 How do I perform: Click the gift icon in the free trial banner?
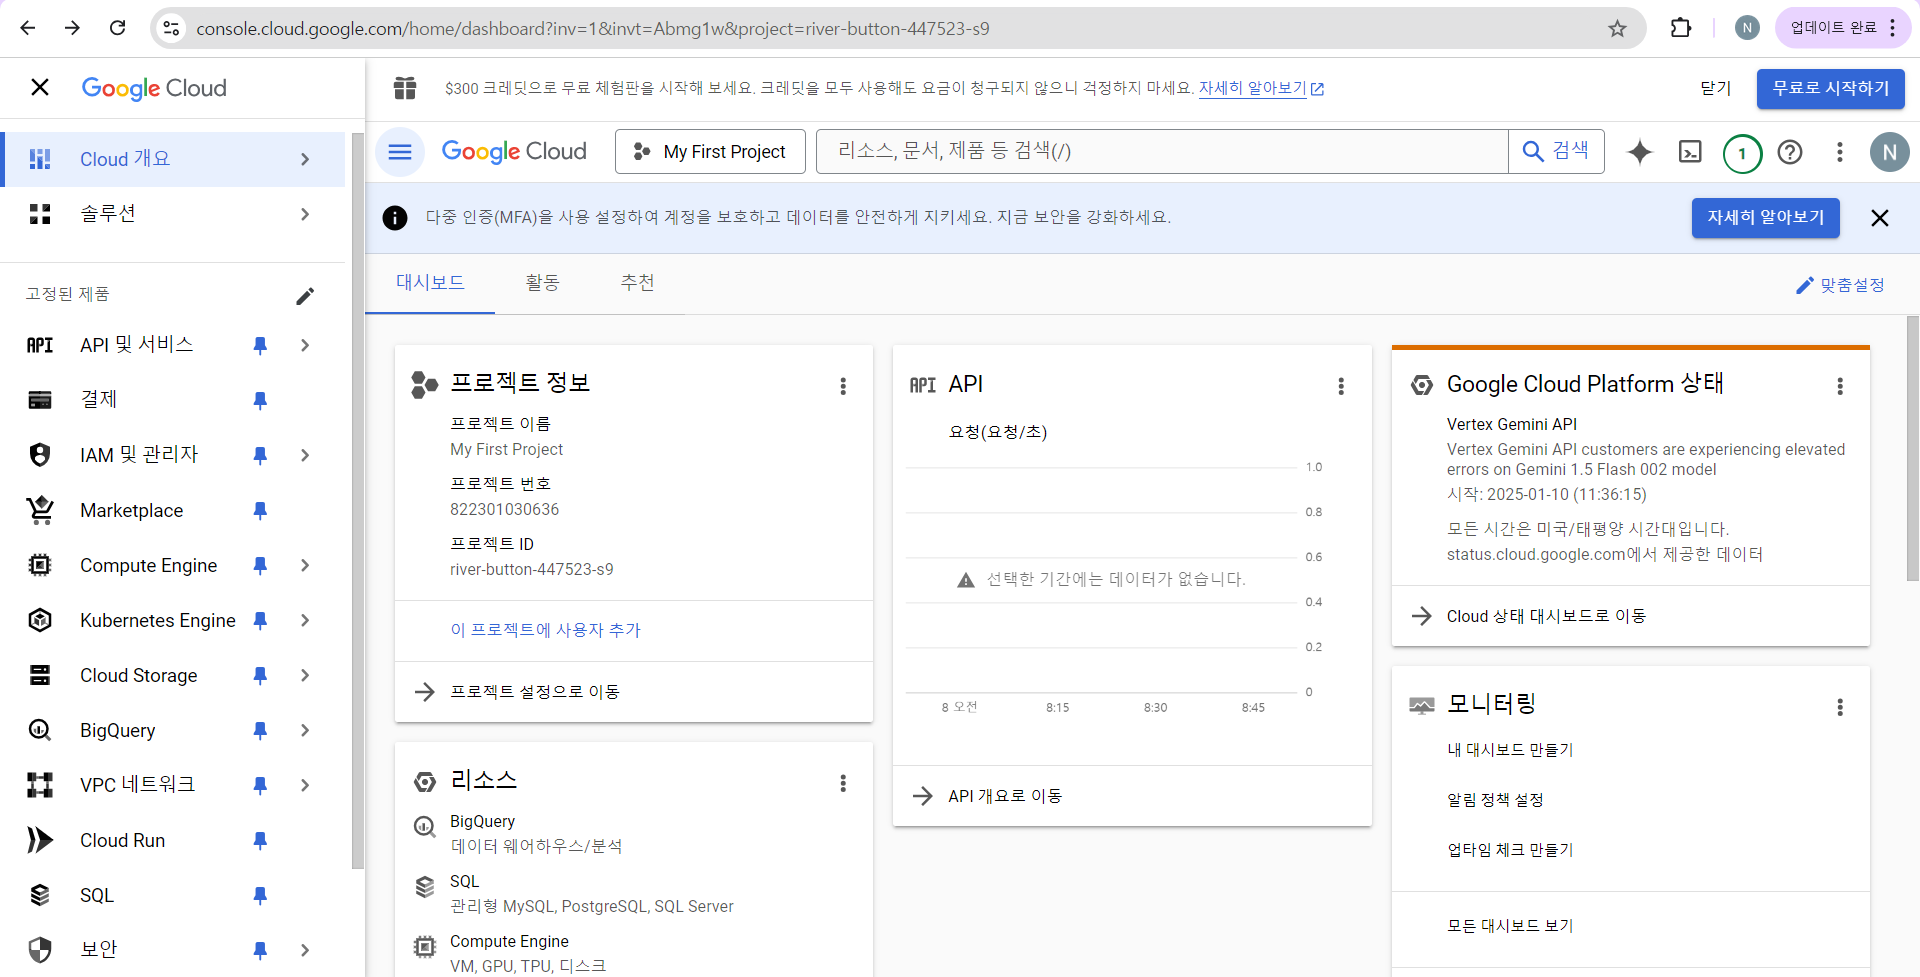tap(405, 88)
